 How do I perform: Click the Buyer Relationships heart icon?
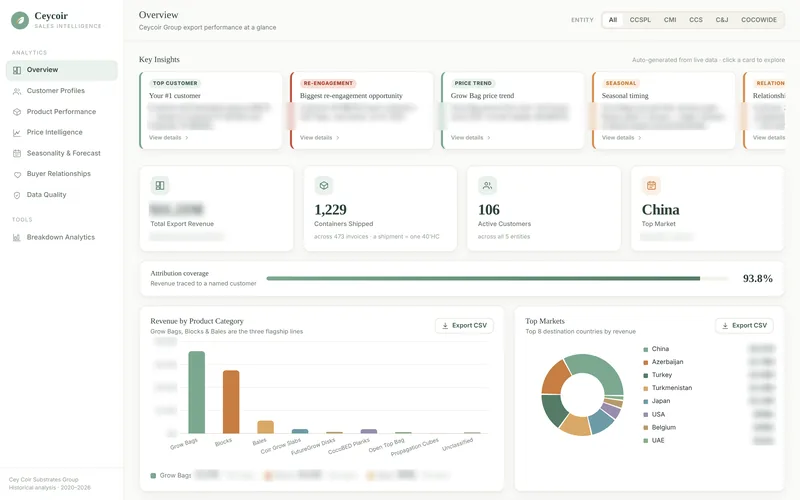tap(17, 174)
